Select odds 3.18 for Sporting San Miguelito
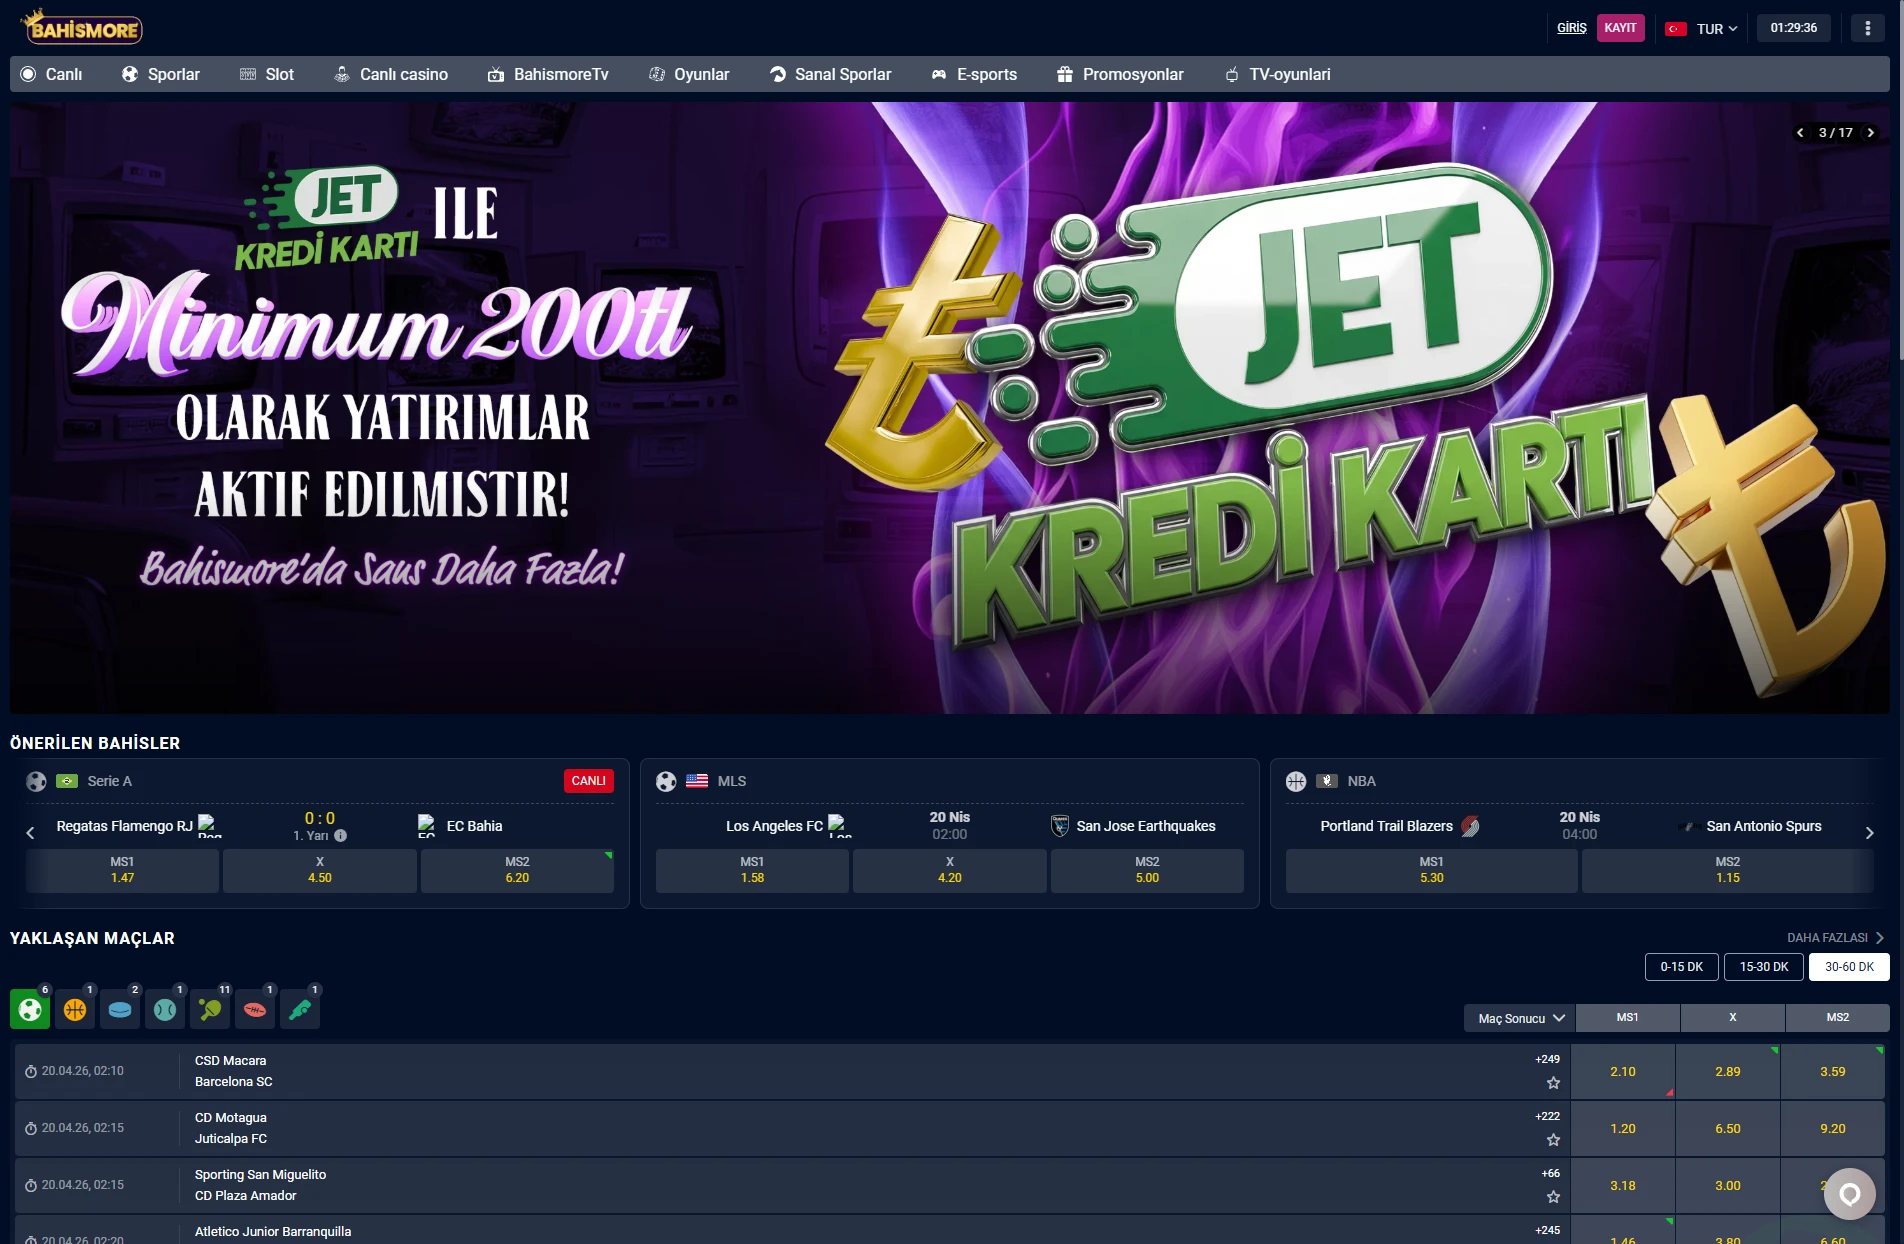Image resolution: width=1904 pixels, height=1244 pixels. click(x=1623, y=1186)
